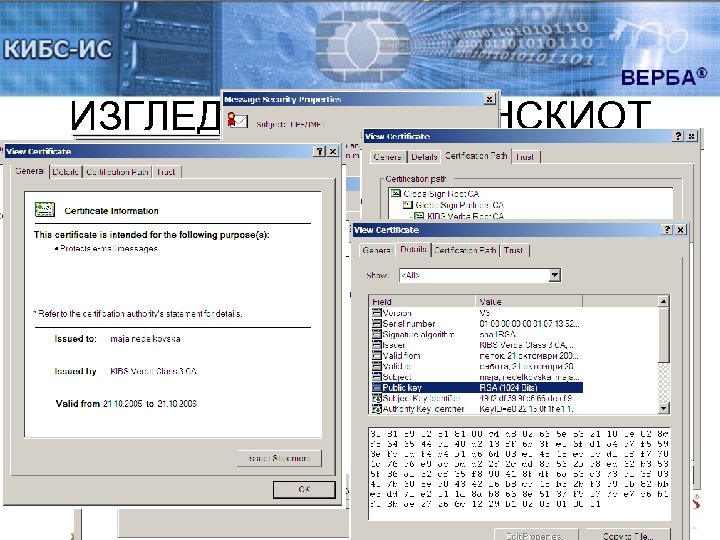Open General tab in front certificate window
The width and height of the screenshot is (720, 540).
(x=377, y=251)
